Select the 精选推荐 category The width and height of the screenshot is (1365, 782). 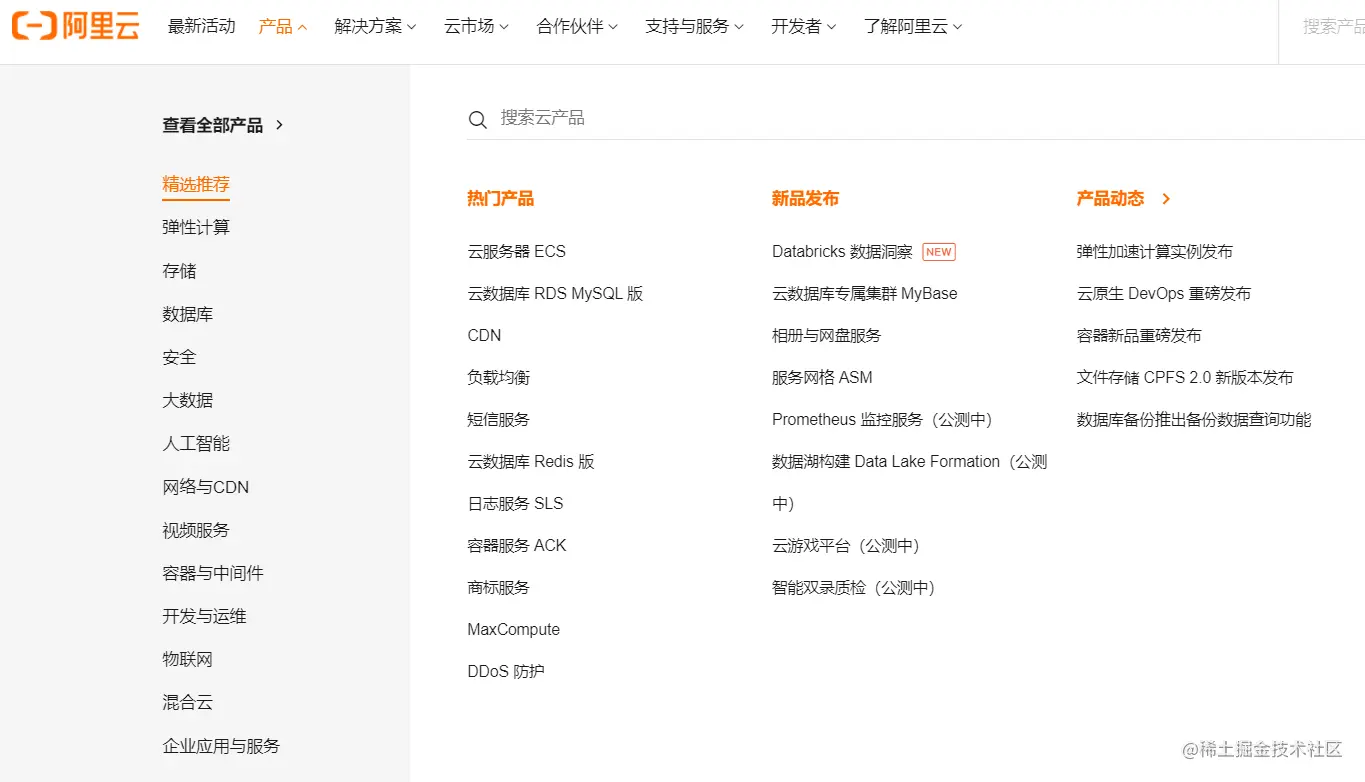(196, 184)
